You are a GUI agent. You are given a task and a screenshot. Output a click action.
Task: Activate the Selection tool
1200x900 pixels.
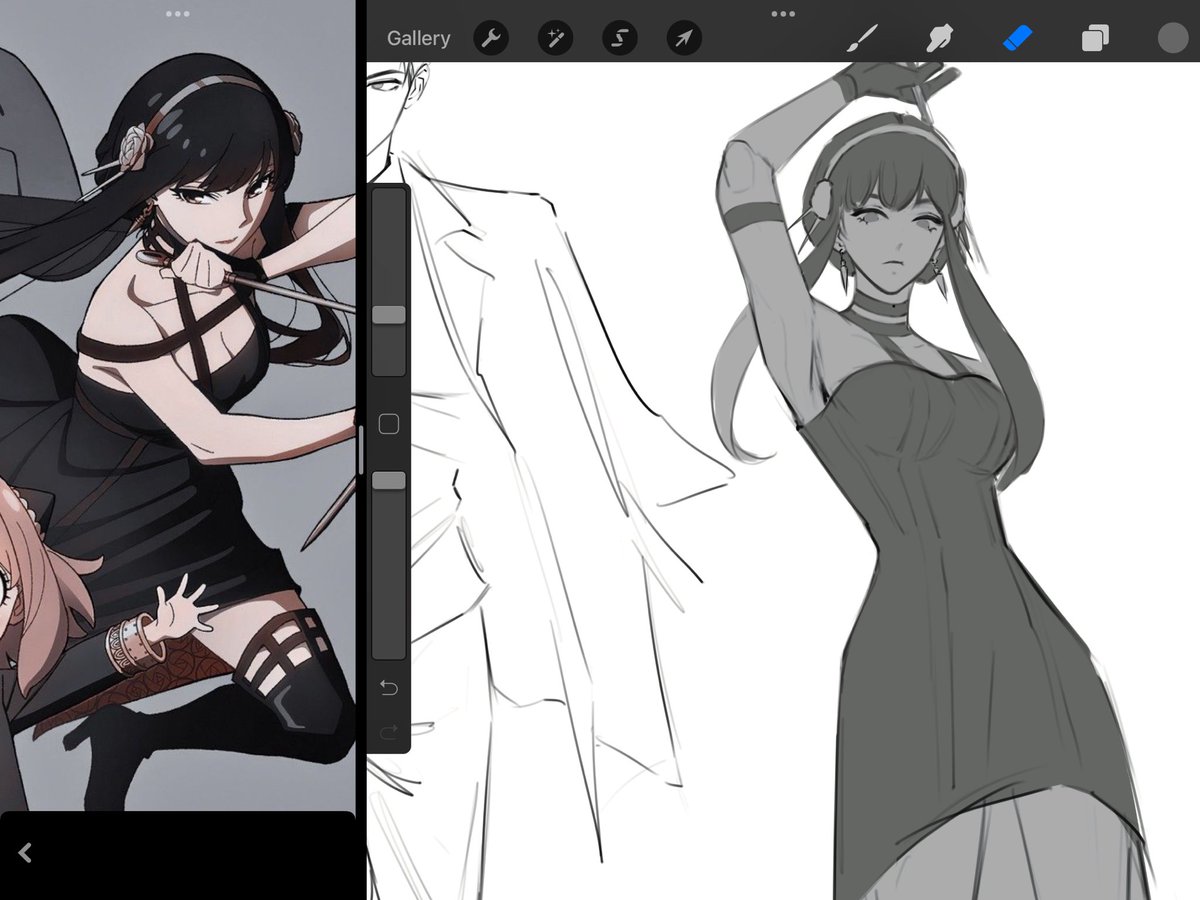click(620, 38)
